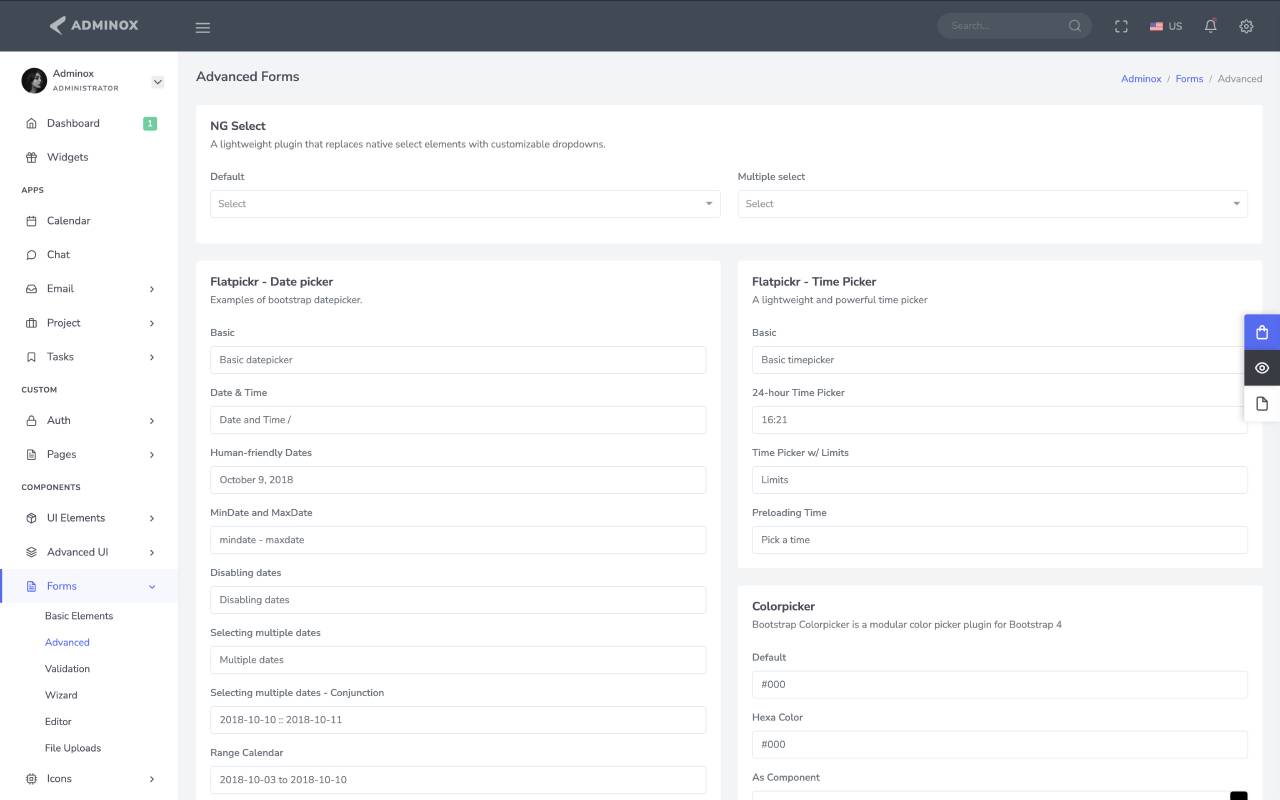Click the Icons chip icon
The image size is (1280, 800).
[31, 778]
